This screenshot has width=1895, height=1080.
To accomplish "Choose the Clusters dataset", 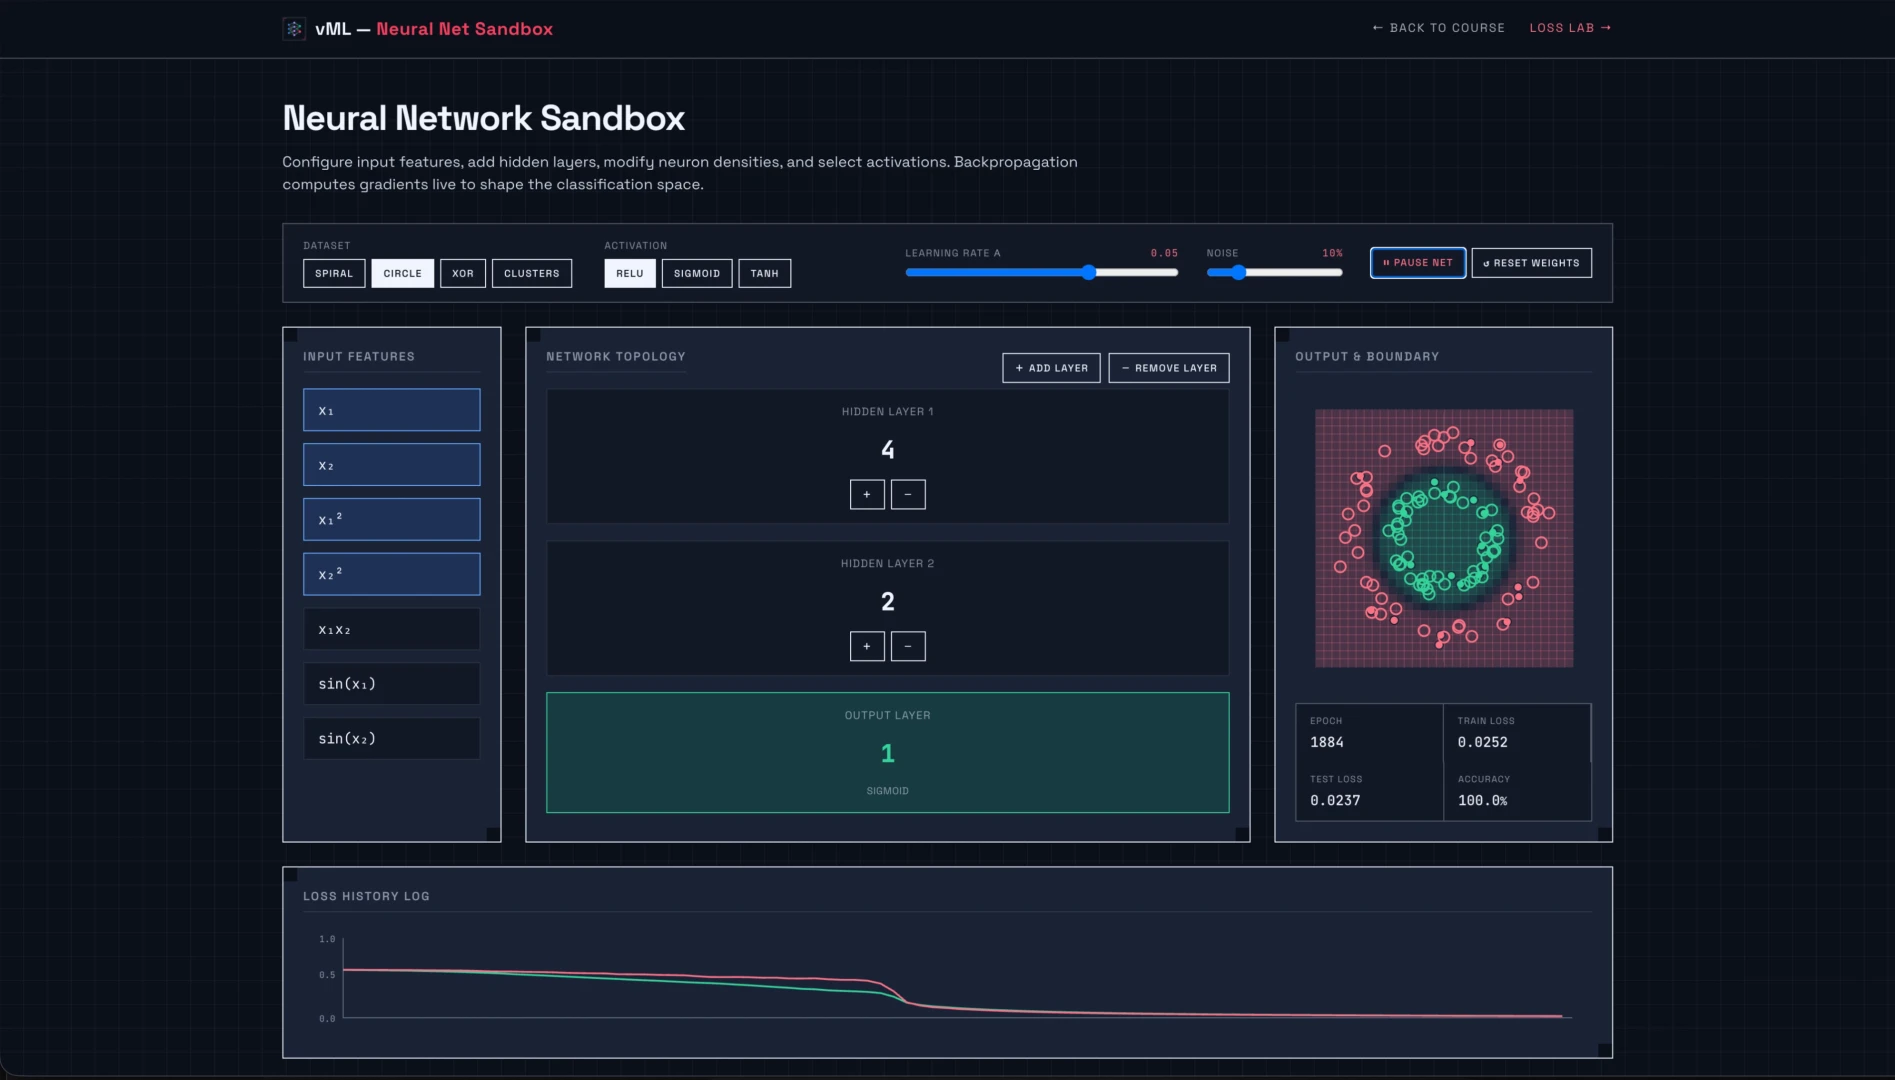I will point(532,273).
